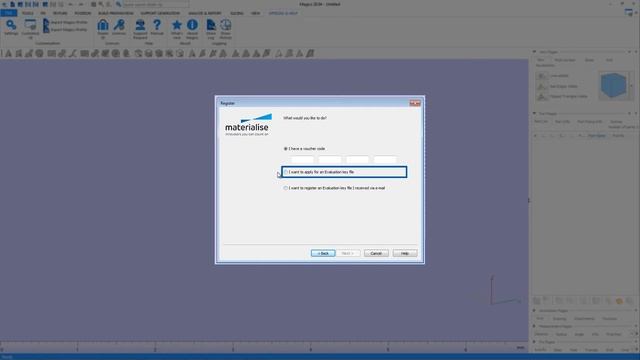The width and height of the screenshot is (640, 360).
Task: Click Export Magics Profile
Action: coord(65,29)
